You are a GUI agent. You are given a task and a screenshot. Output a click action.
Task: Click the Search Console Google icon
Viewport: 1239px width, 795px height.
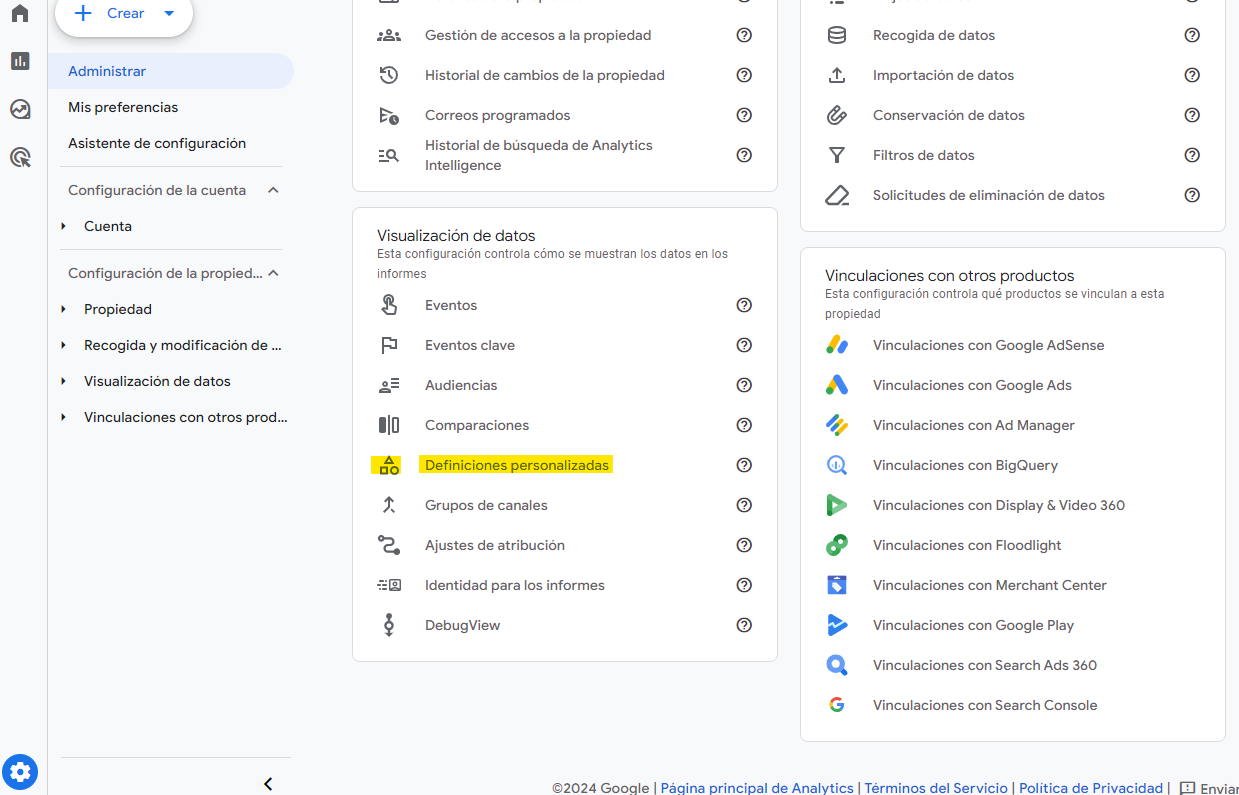coord(837,705)
